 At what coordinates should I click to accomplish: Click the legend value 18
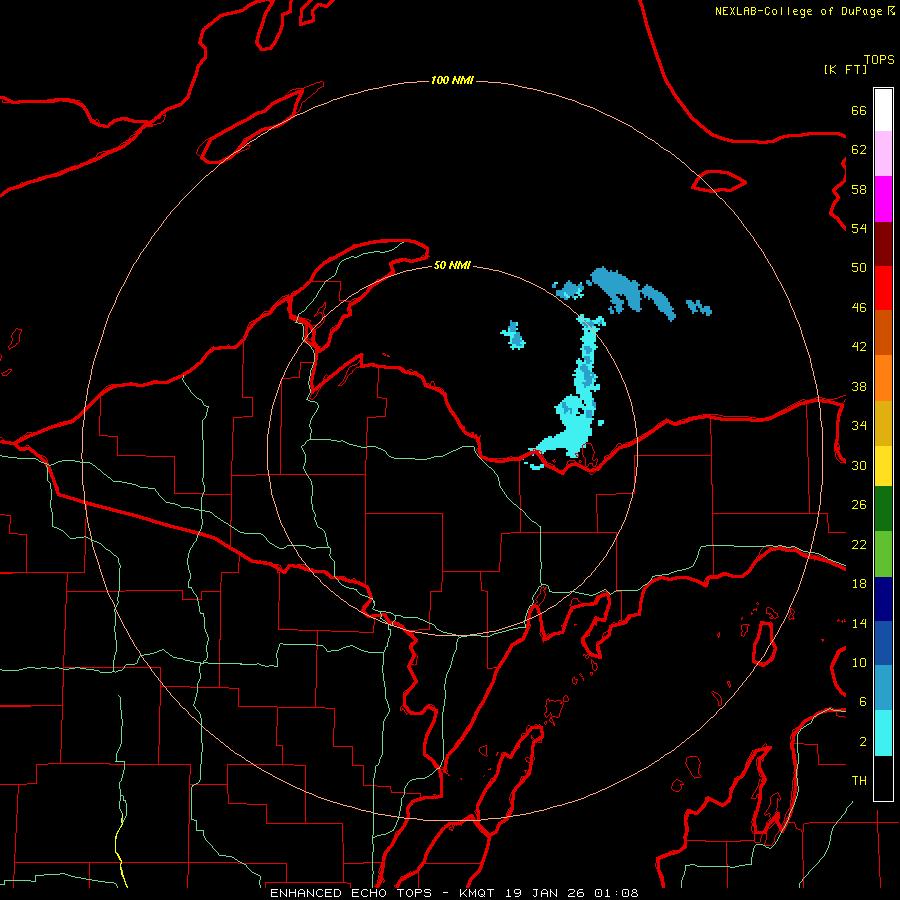(859, 584)
